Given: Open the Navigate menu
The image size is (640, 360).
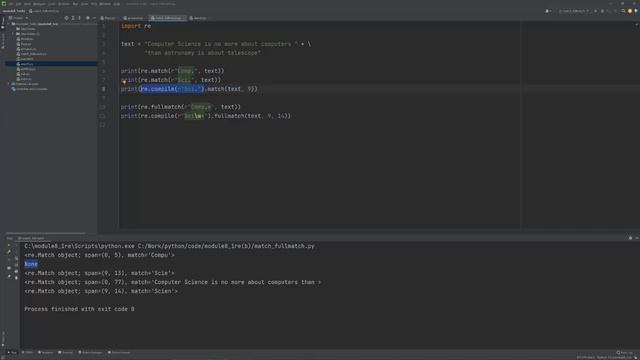Looking at the screenshot, I should click(40, 4).
